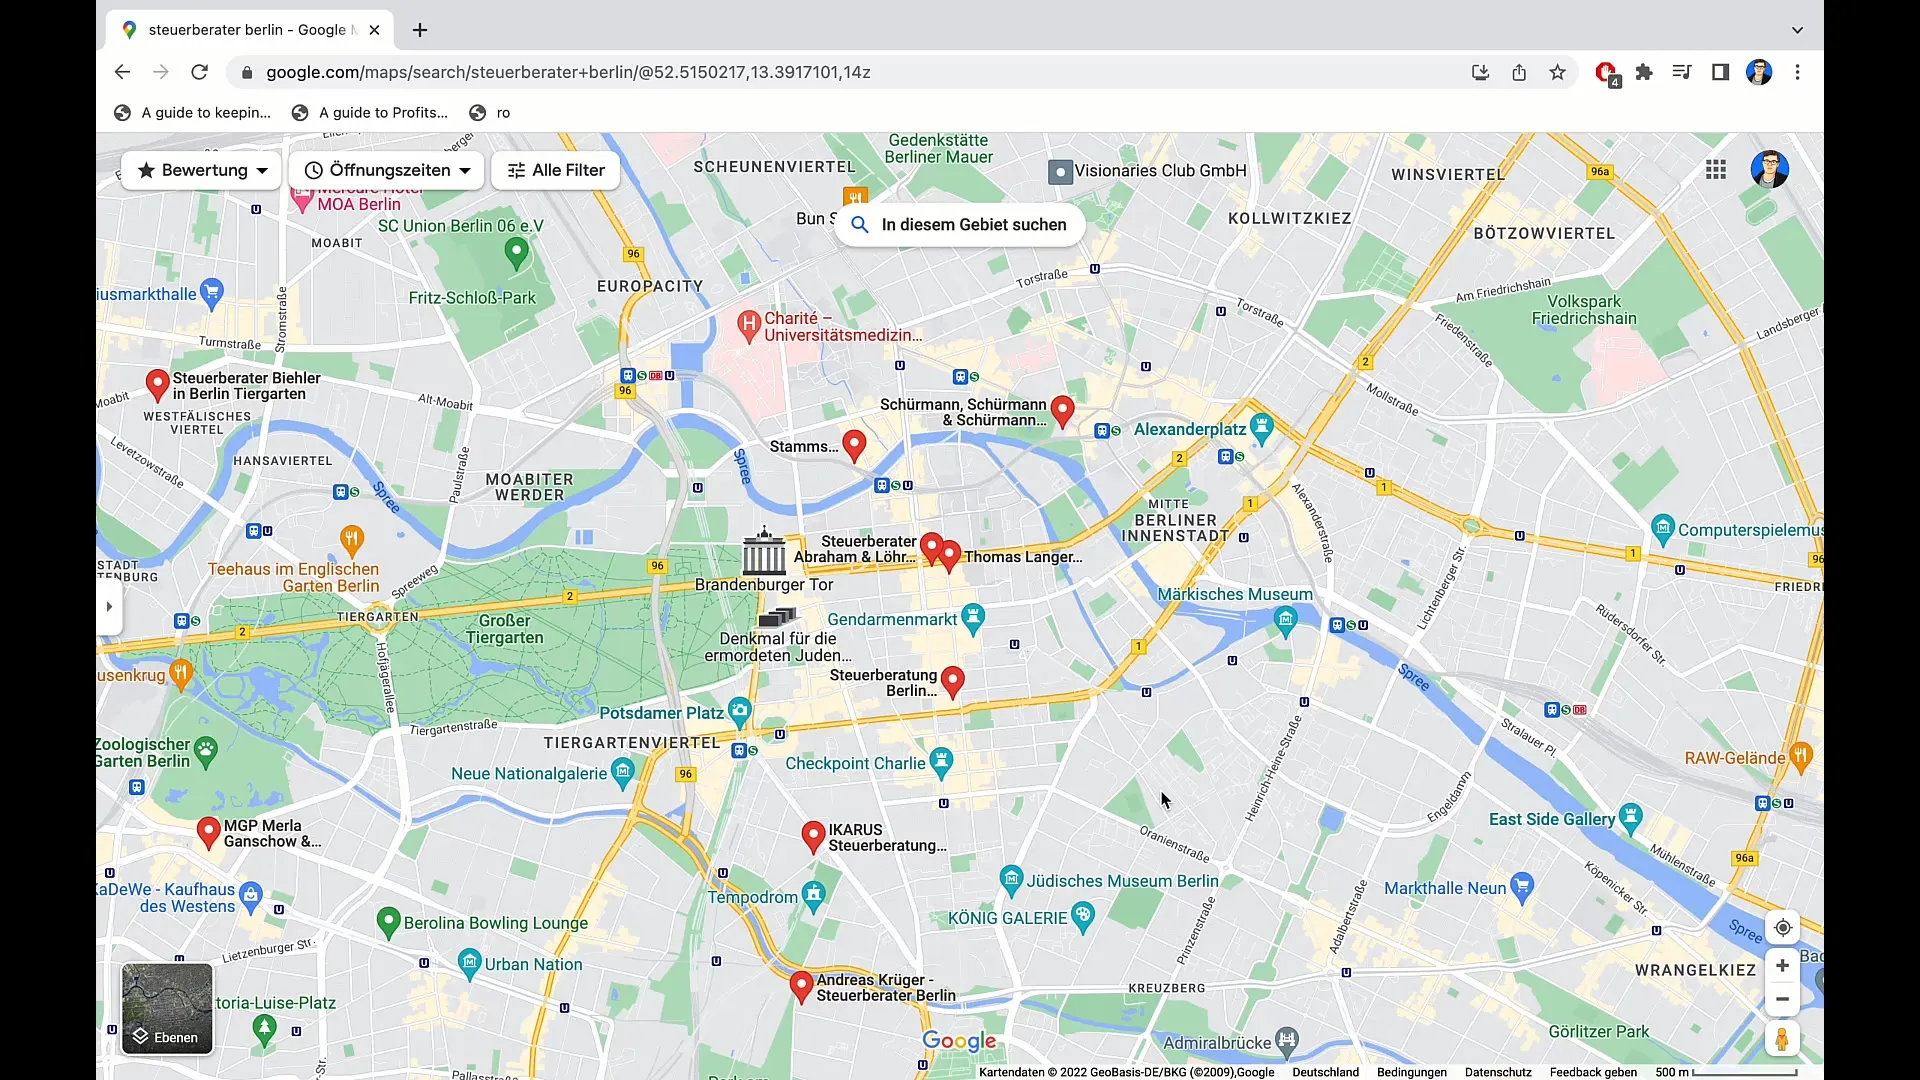1920x1080 pixels.
Task: Open the ad blocker extension icon
Action: [x=1606, y=73]
